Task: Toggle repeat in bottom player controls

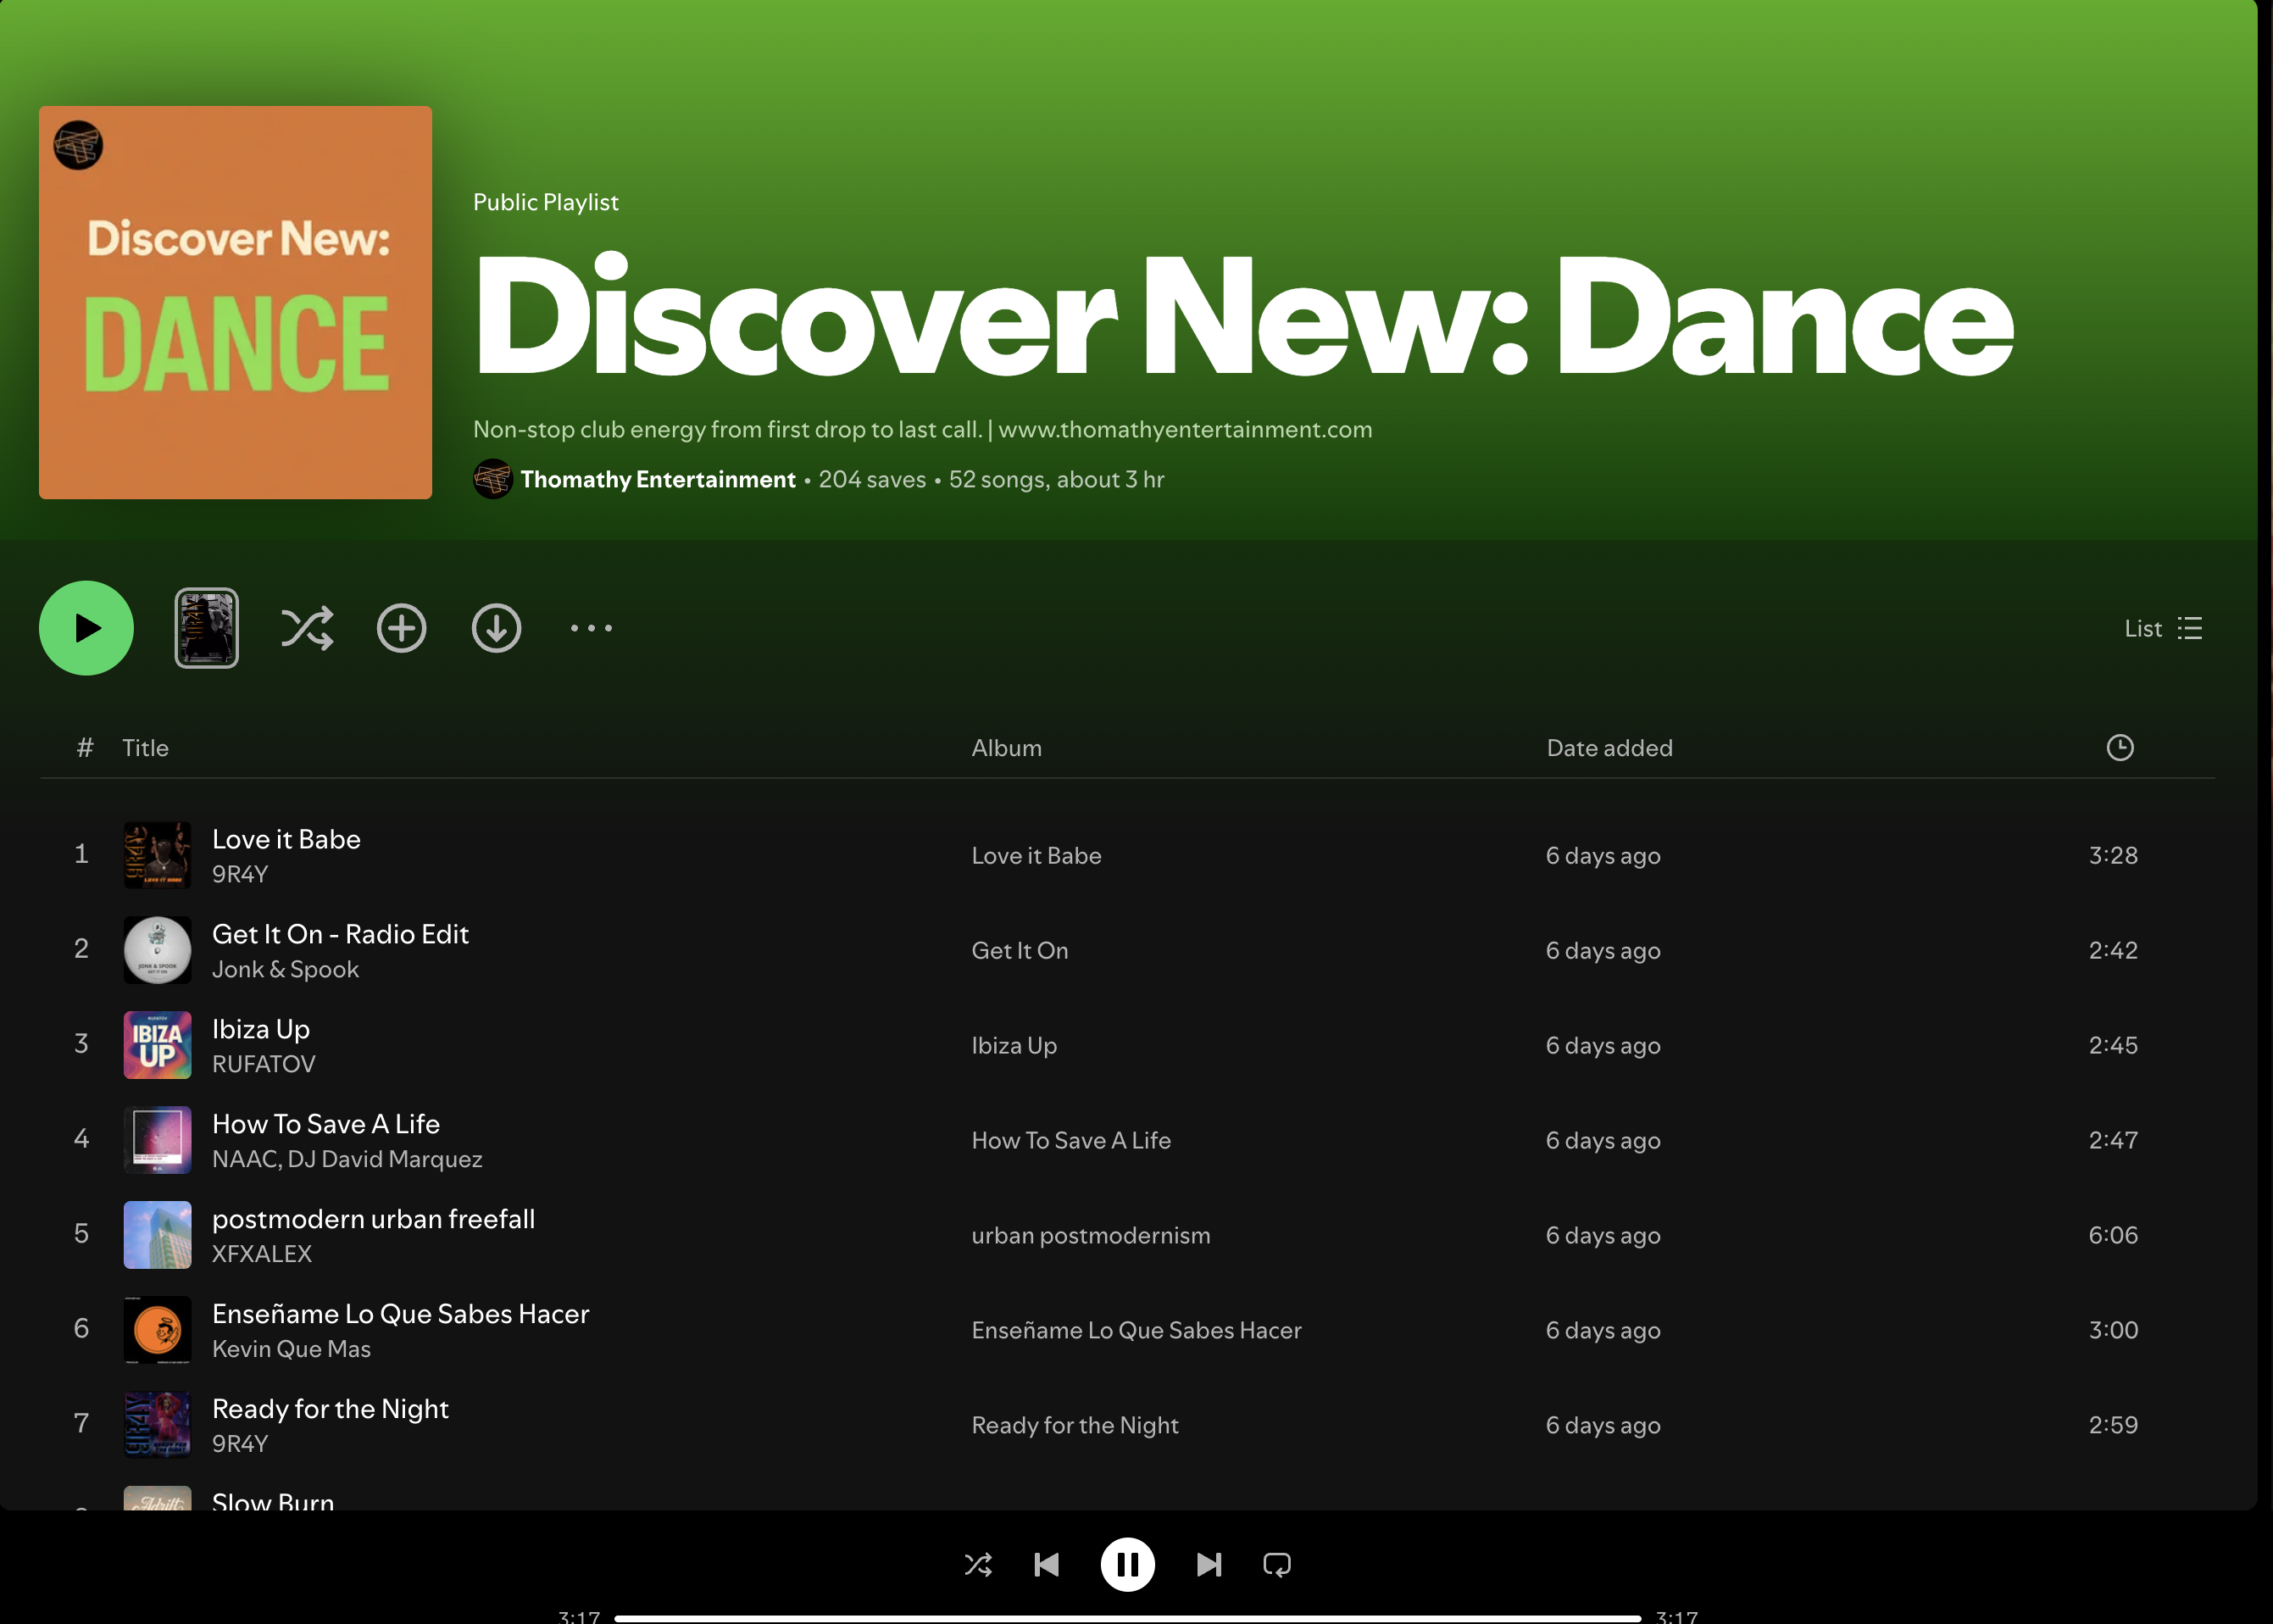Action: (1277, 1564)
